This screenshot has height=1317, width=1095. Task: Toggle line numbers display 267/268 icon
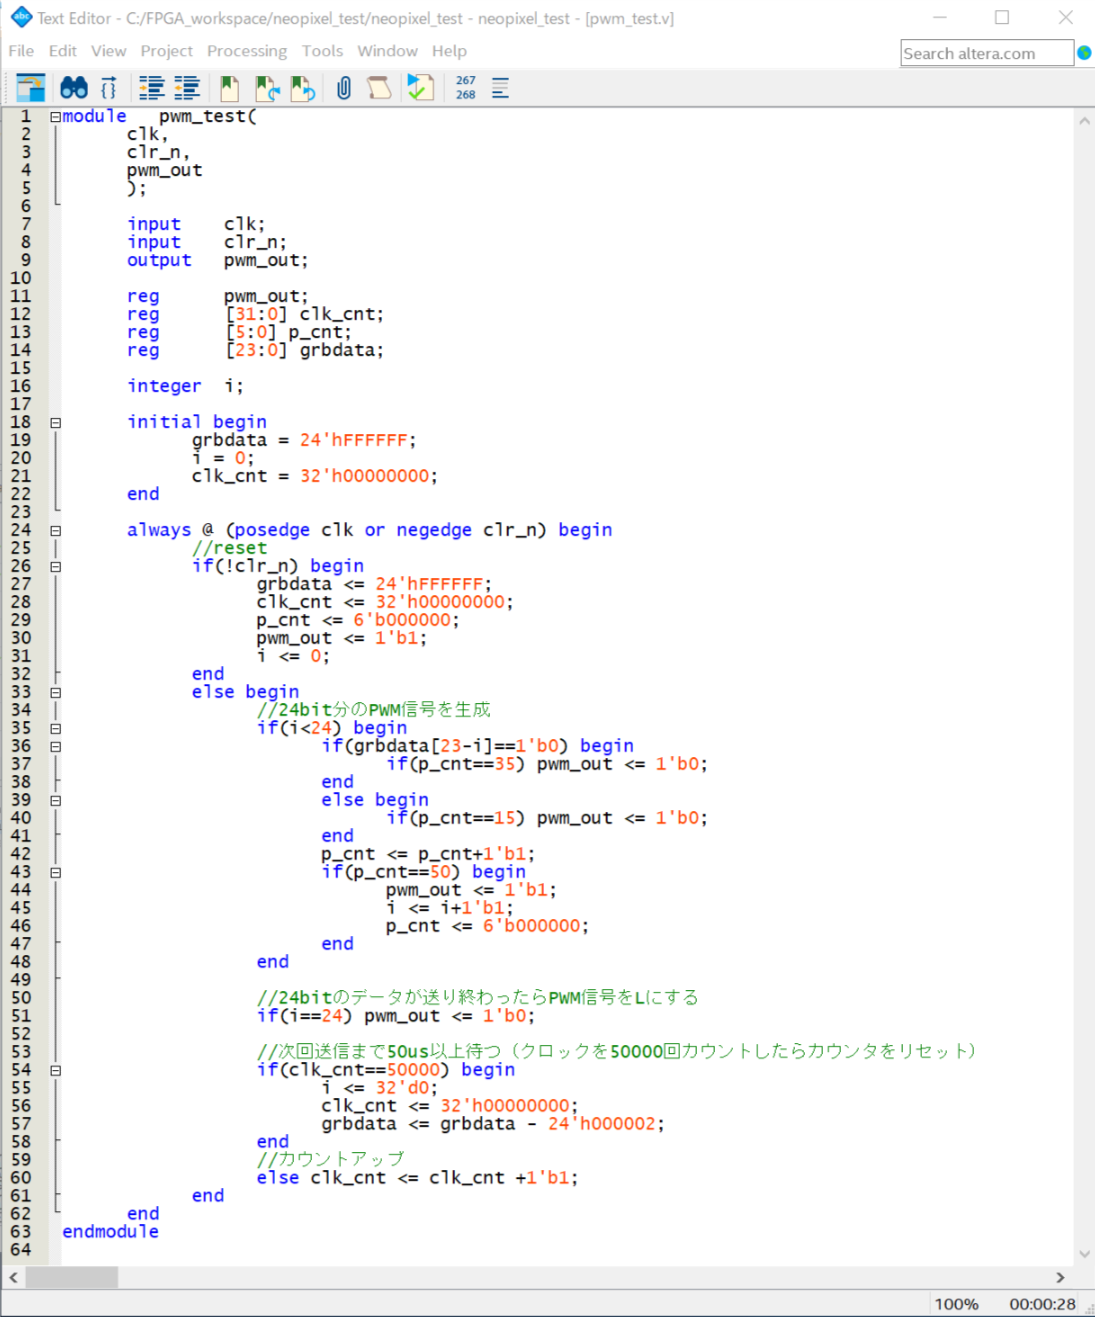(466, 88)
